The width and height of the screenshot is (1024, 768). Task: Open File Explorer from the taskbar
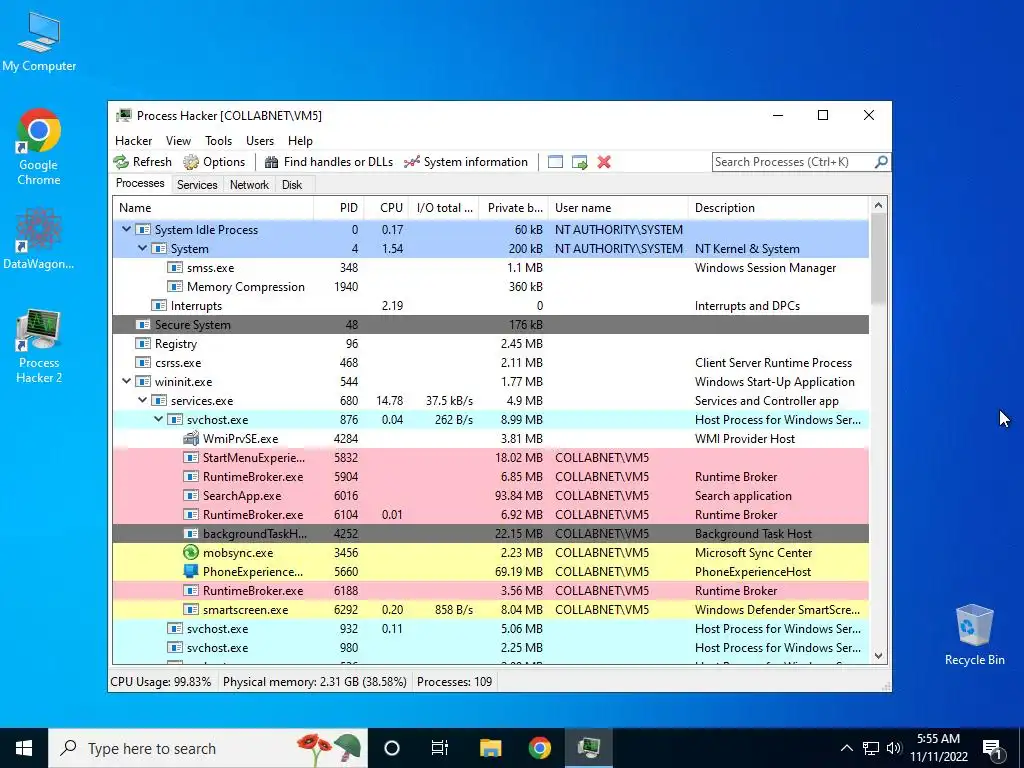pyautogui.click(x=490, y=748)
